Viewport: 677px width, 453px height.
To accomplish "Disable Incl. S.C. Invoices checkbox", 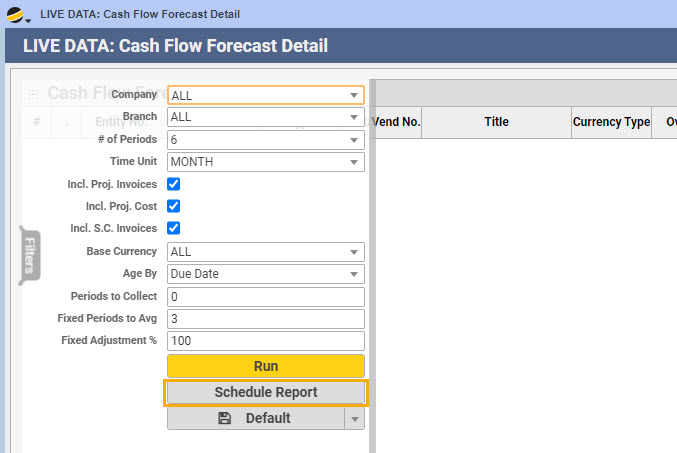I will tap(174, 228).
